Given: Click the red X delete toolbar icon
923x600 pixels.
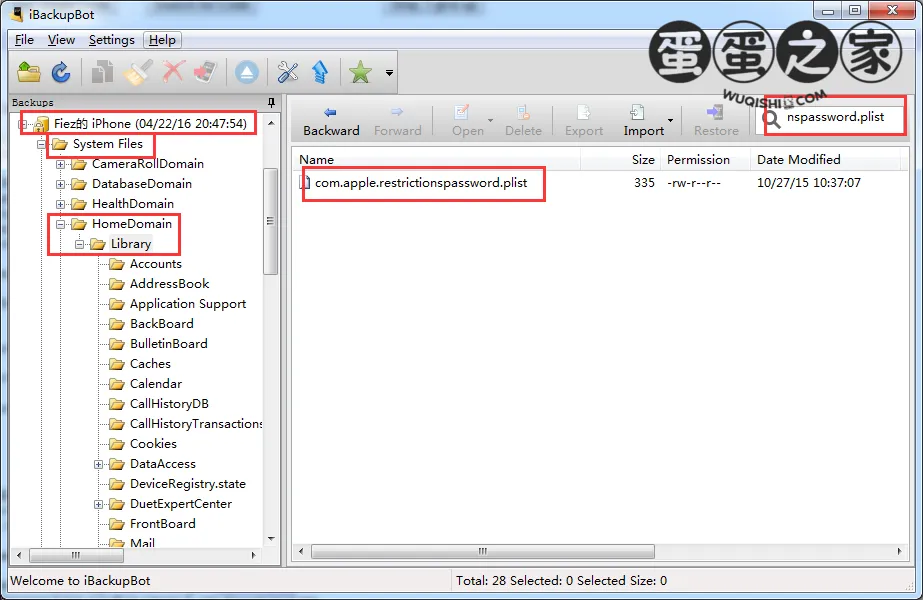Looking at the screenshot, I should point(172,72).
